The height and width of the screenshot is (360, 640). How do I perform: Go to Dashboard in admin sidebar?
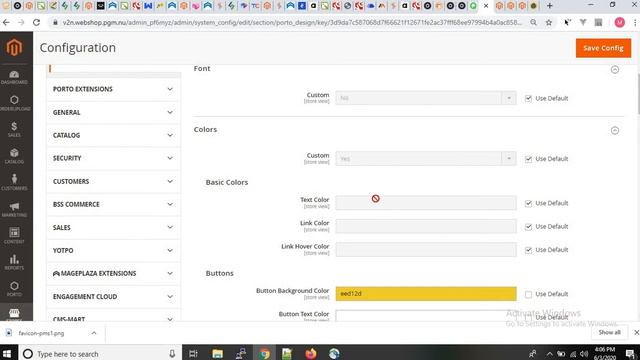14,77
